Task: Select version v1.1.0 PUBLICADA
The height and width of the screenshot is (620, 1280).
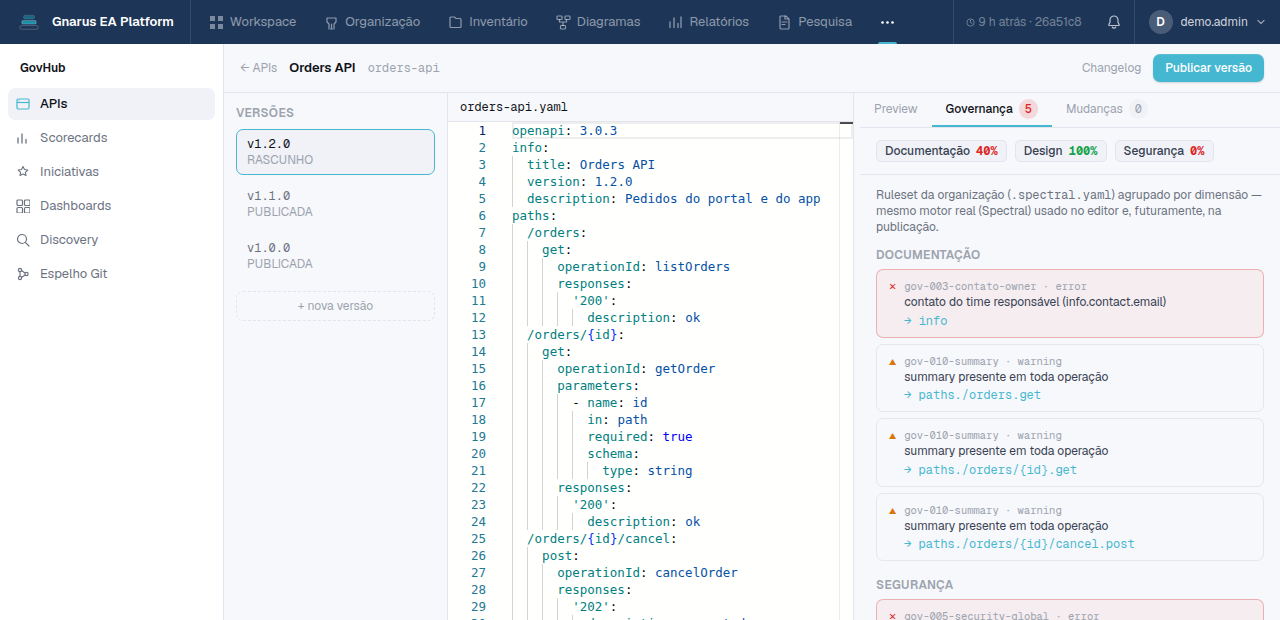Action: pyautogui.click(x=335, y=204)
